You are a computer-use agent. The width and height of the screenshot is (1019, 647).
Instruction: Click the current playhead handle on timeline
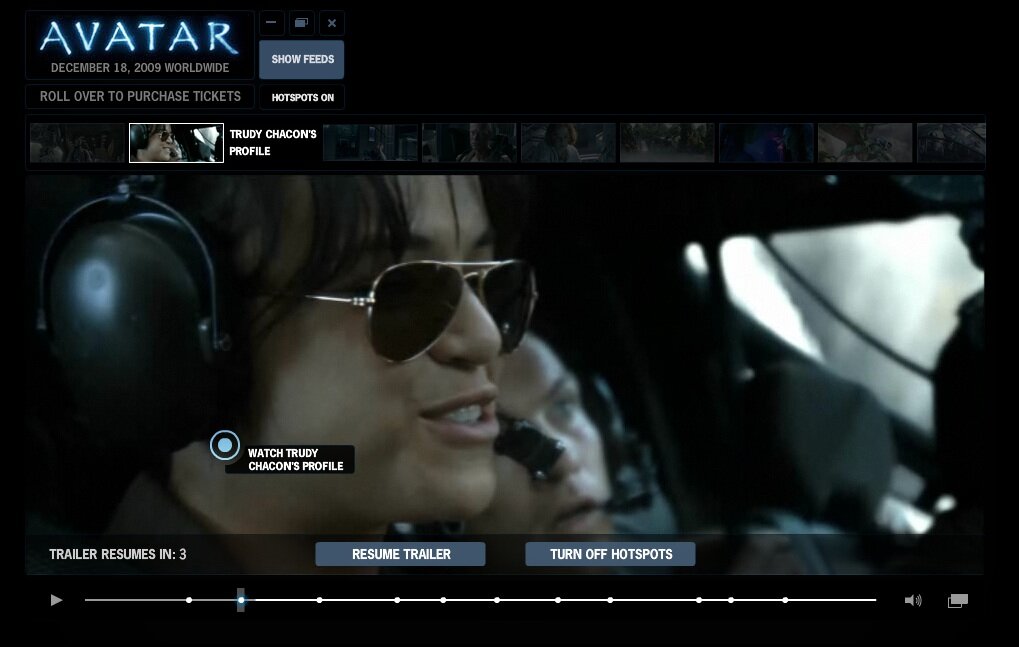pos(241,600)
